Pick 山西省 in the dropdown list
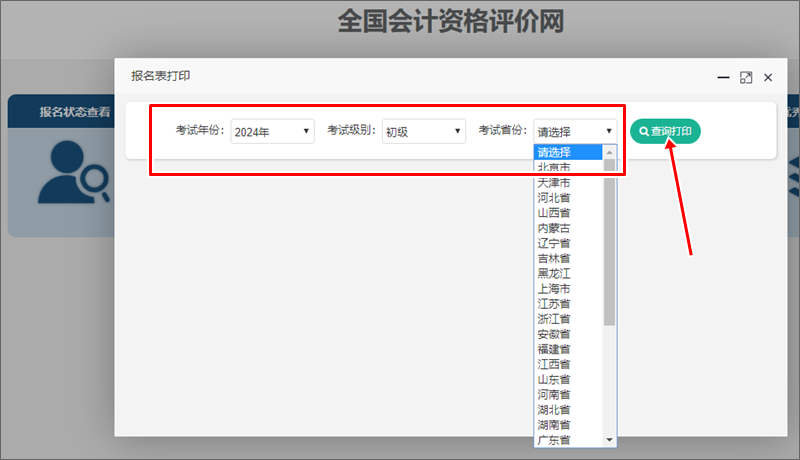The width and height of the screenshot is (800, 460). click(x=568, y=213)
